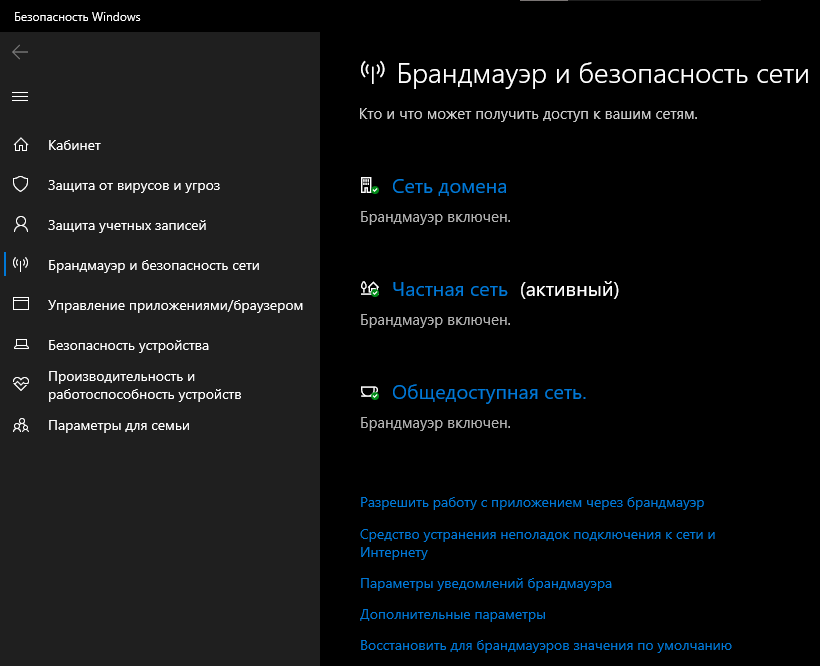Open Производительность и работоспособность устройств

coord(145,385)
